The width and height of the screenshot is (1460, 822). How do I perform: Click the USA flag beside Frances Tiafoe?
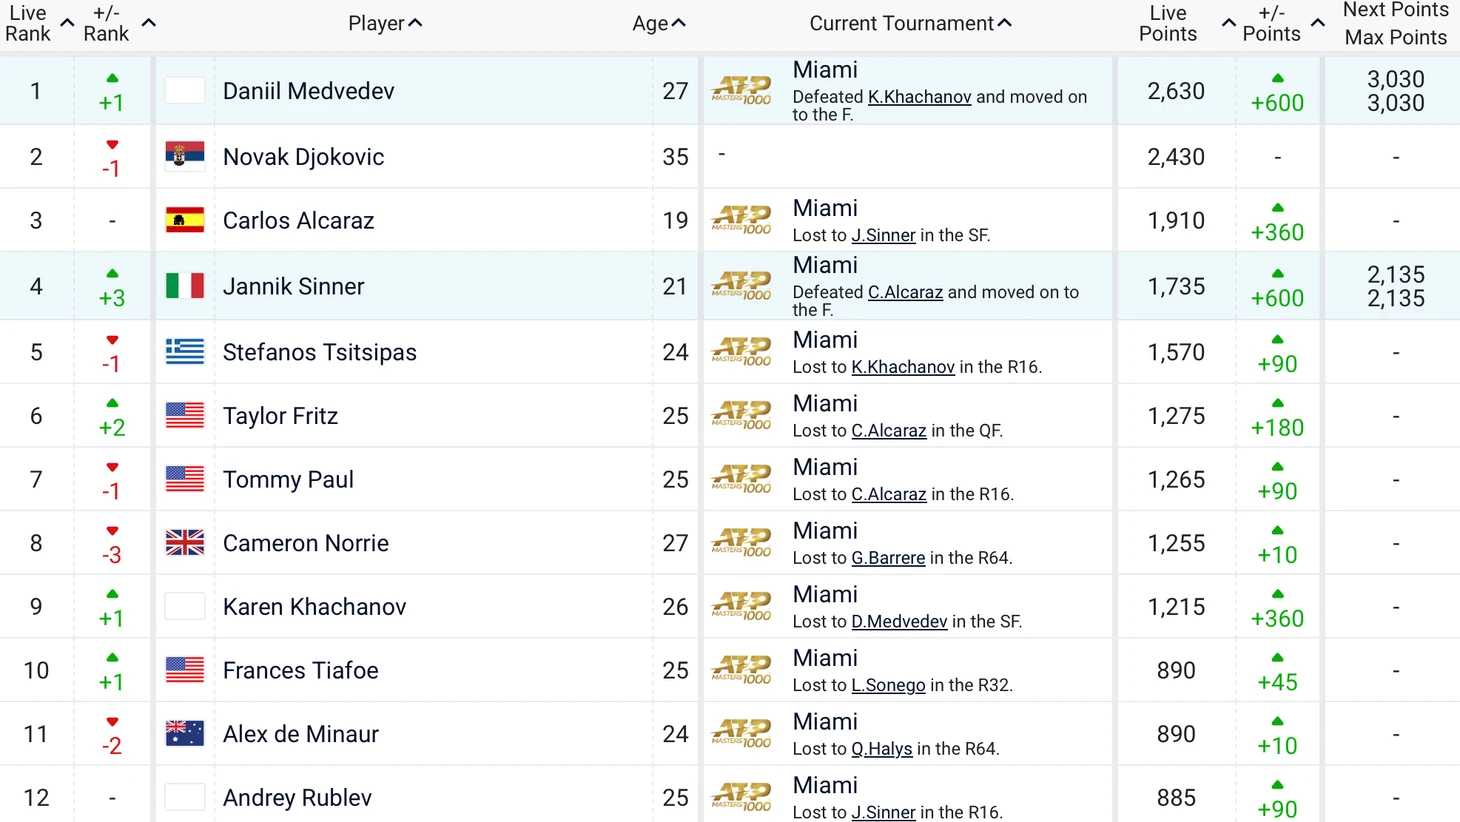pos(185,670)
